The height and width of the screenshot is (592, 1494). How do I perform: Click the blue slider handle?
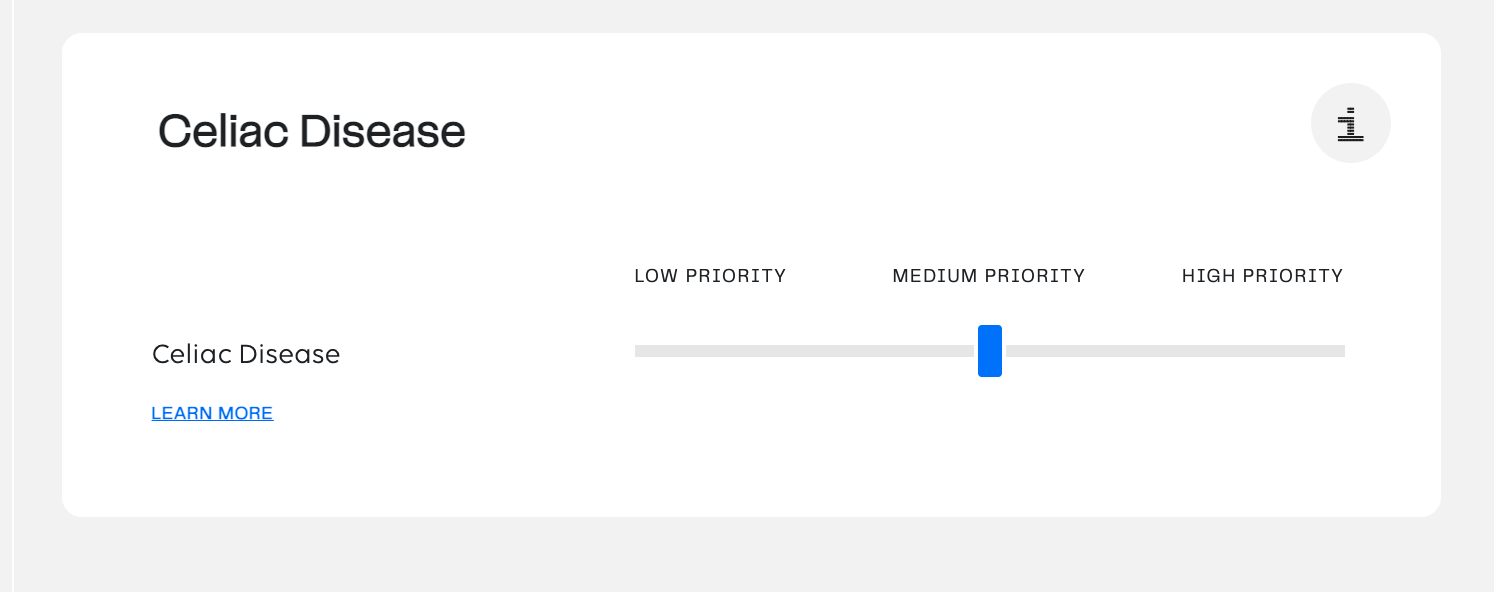pos(990,351)
